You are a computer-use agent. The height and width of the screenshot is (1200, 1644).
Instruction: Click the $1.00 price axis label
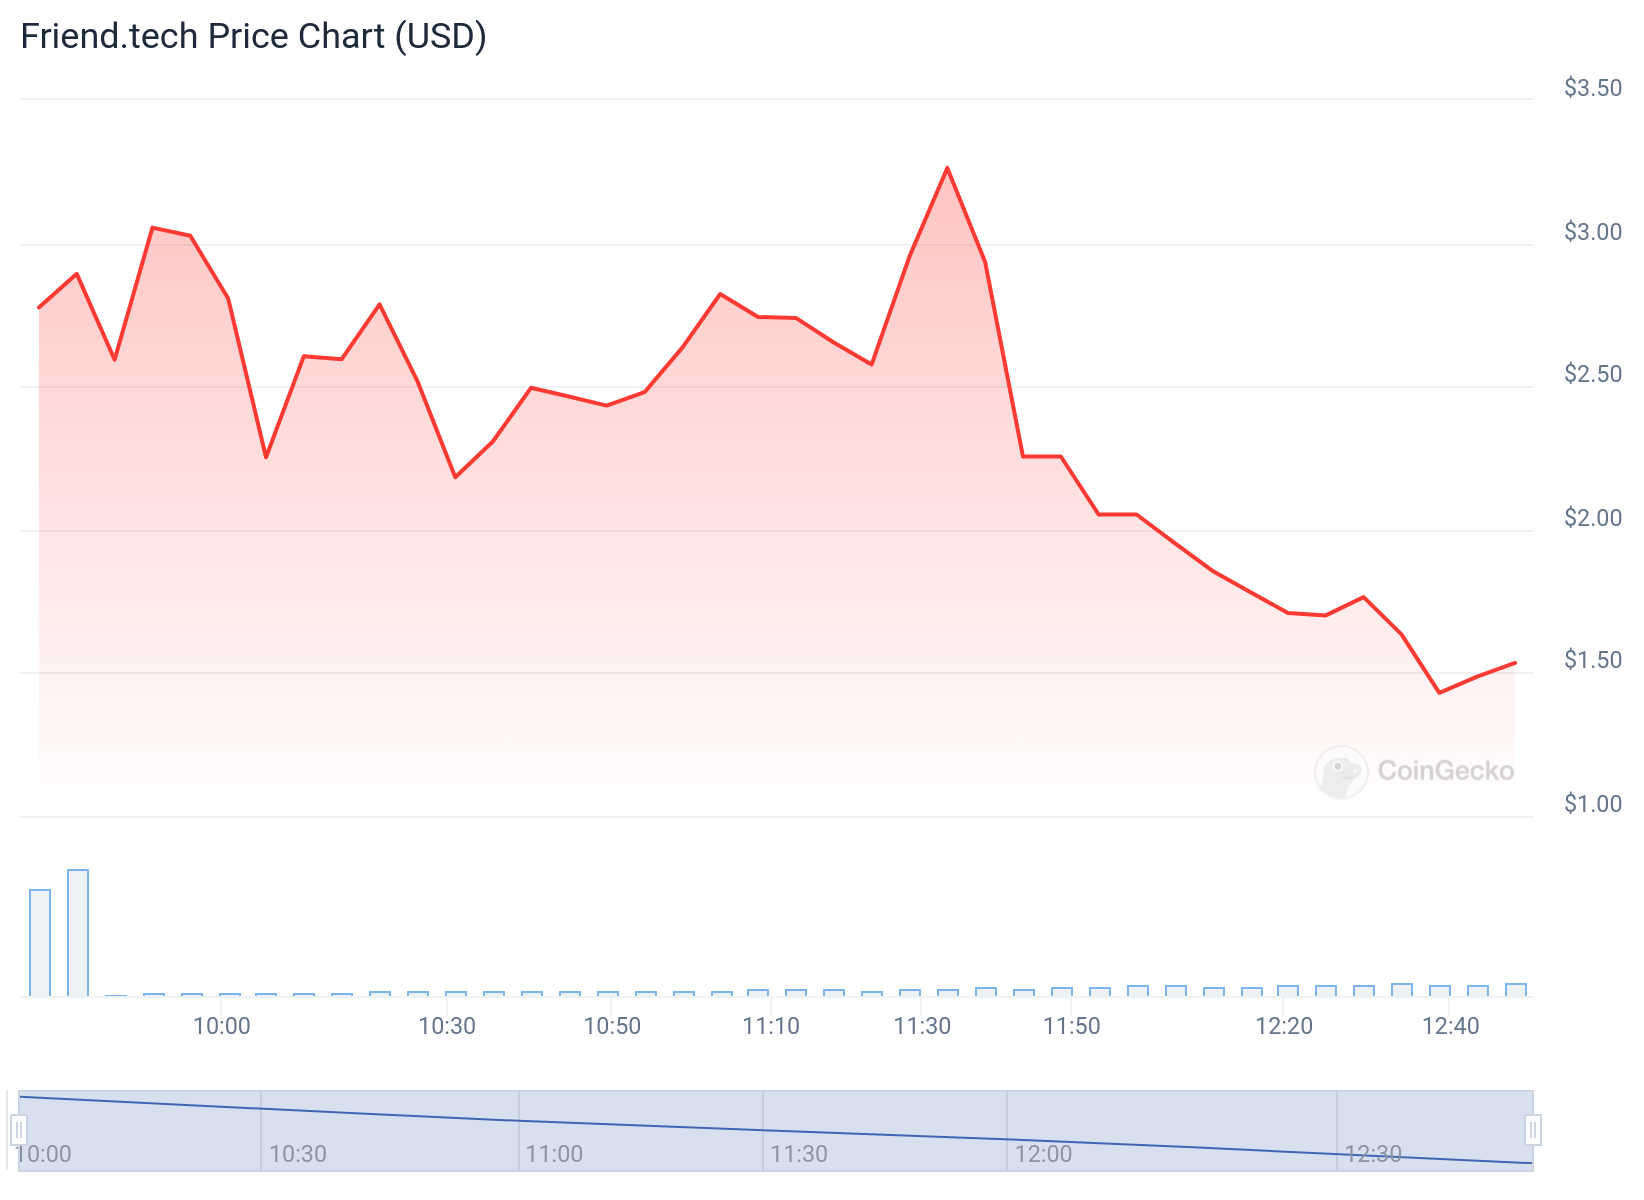point(1593,804)
